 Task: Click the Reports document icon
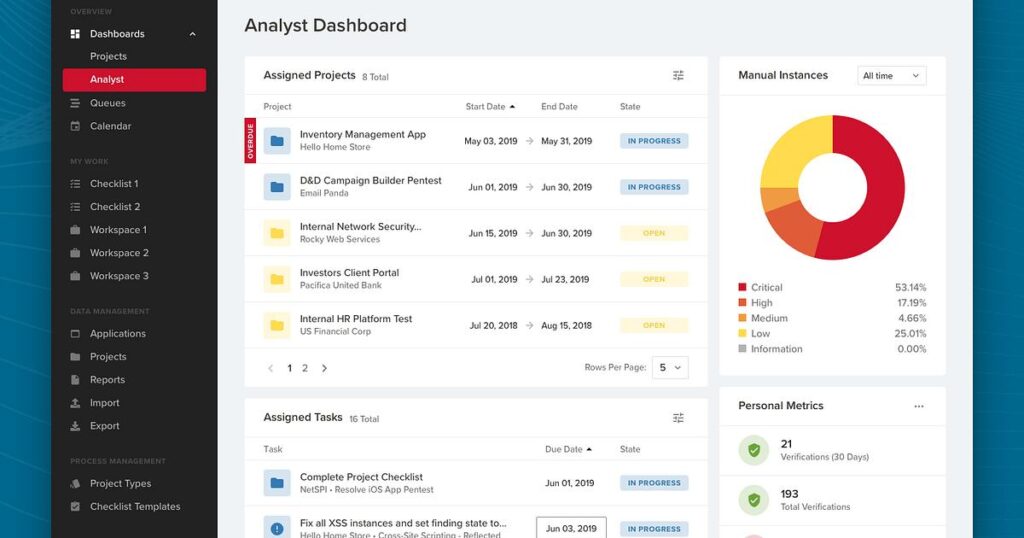(x=75, y=380)
